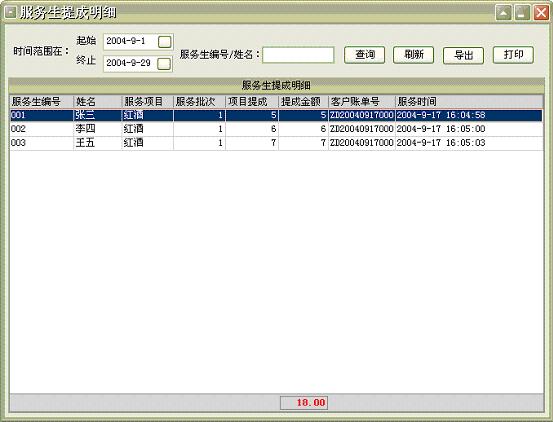Select the row for 王五
Screen dimensions: 553x422
[276, 143]
